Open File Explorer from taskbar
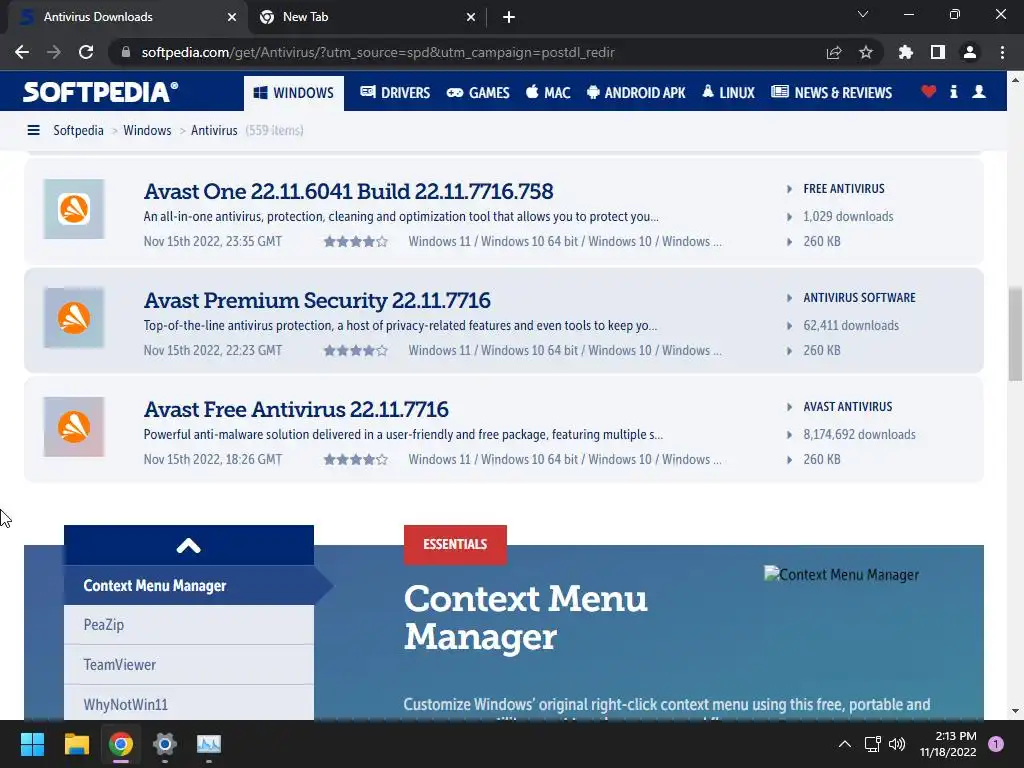The image size is (1024, 768). pyautogui.click(x=76, y=744)
